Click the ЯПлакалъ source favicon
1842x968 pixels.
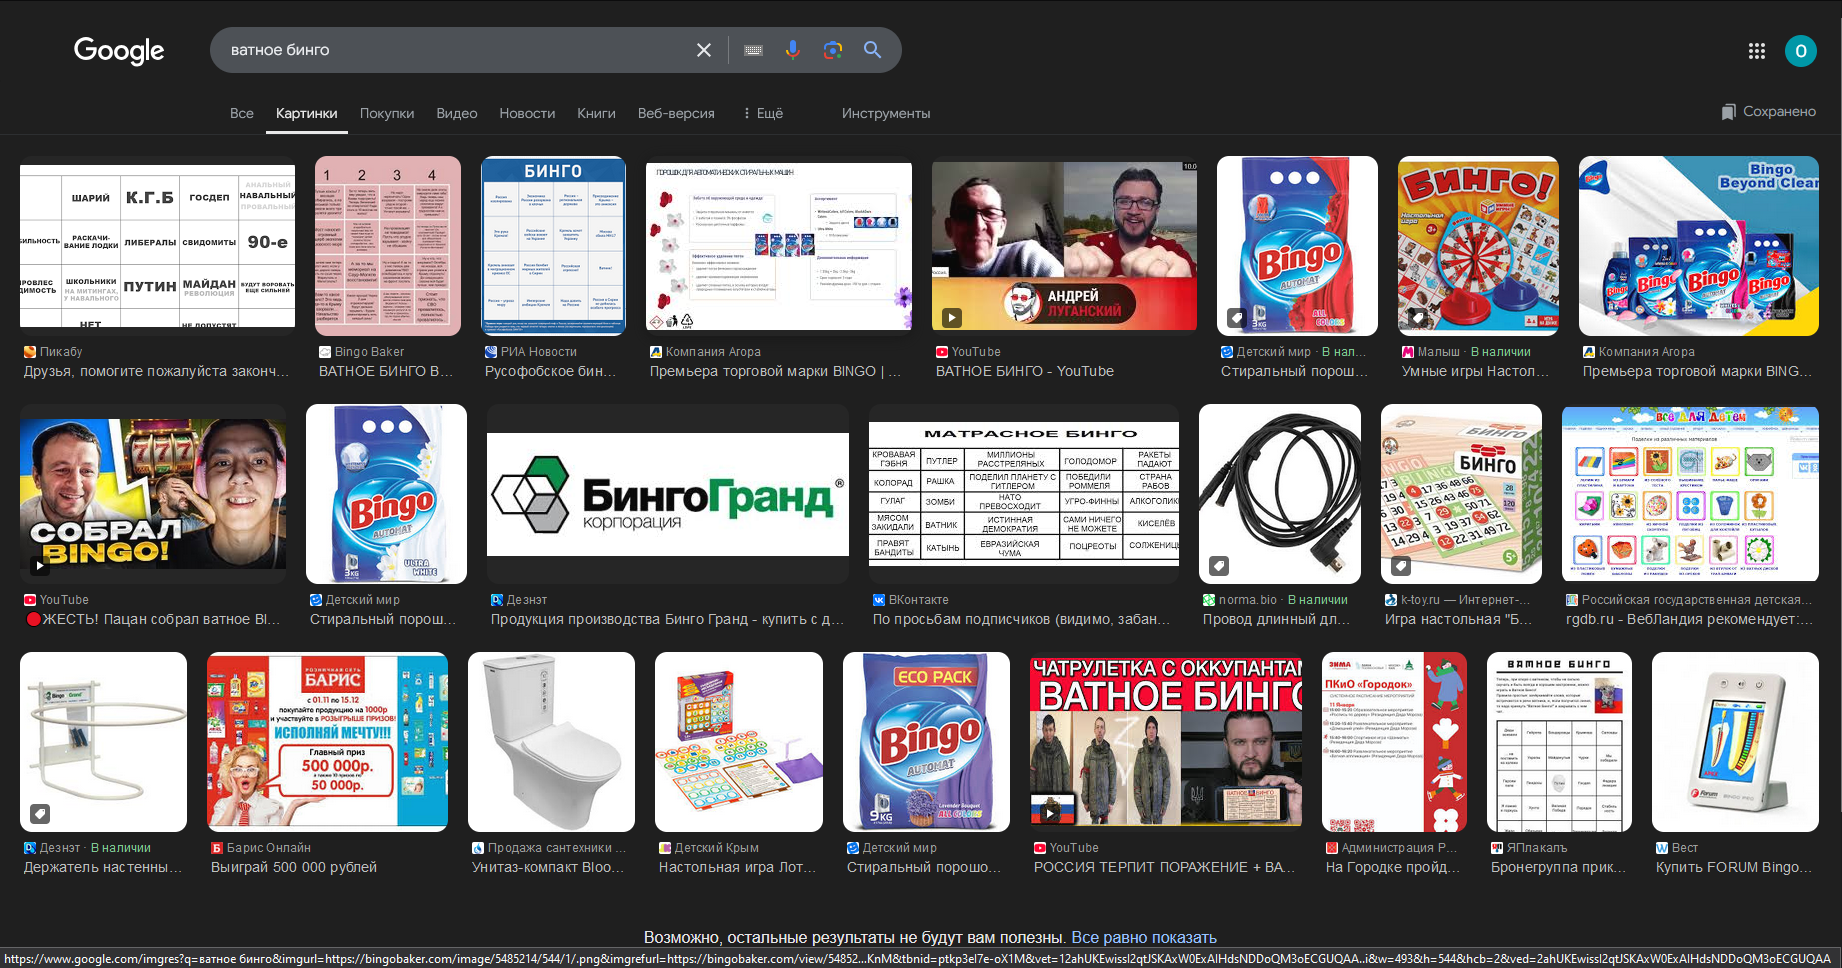1497,848
